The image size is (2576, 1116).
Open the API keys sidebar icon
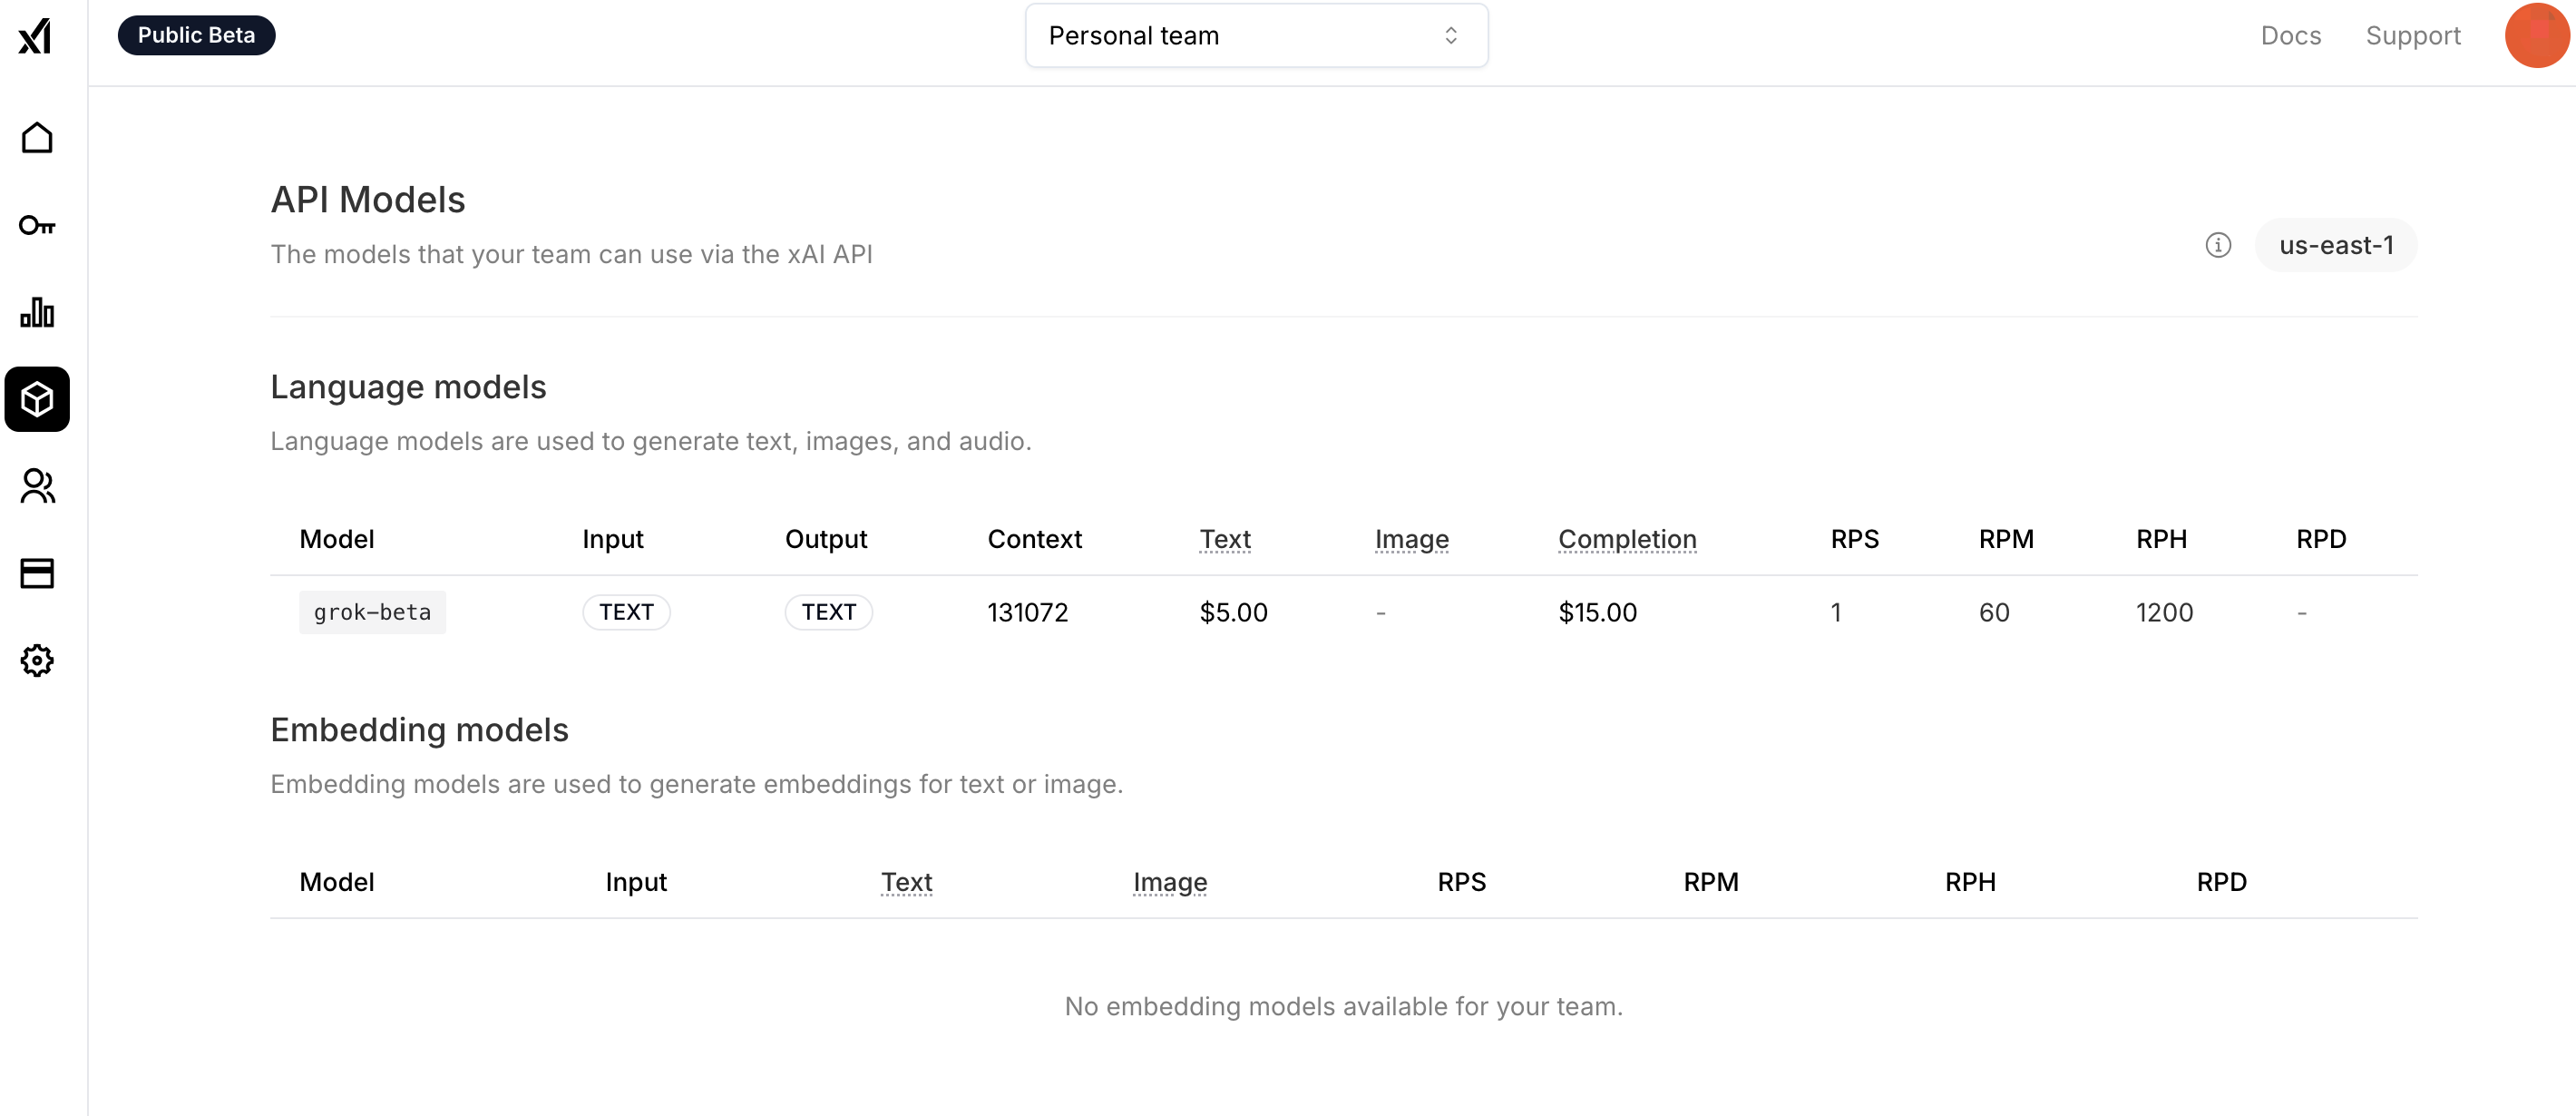[37, 226]
